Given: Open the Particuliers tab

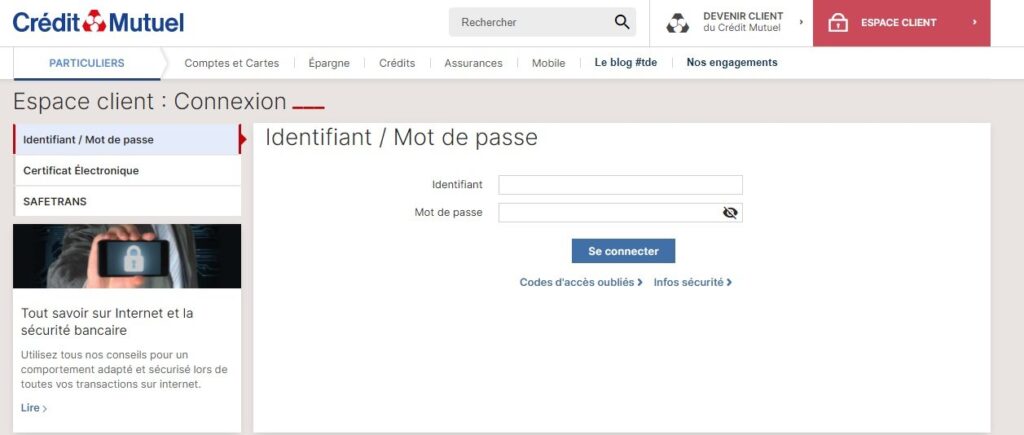Looking at the screenshot, I should click(87, 63).
